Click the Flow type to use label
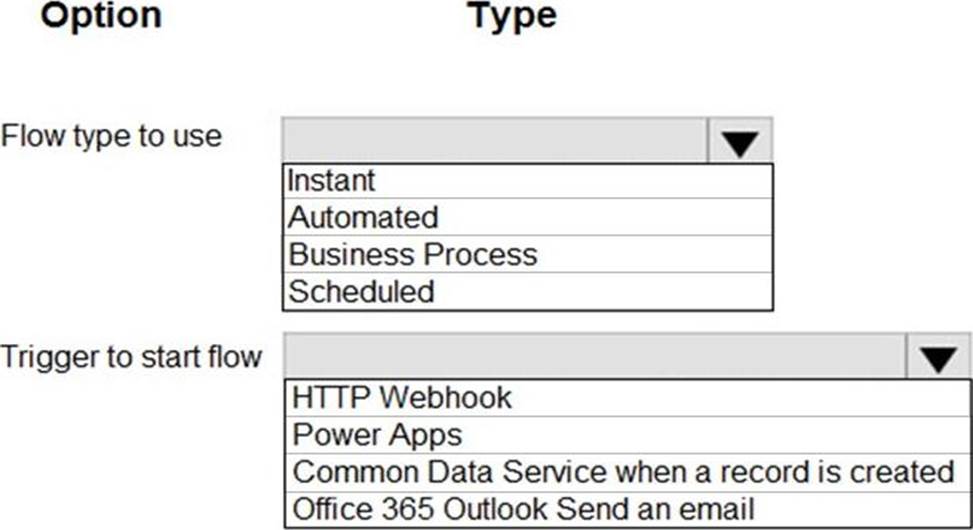Image resolution: width=973 pixels, height=530 pixels. tap(111, 136)
